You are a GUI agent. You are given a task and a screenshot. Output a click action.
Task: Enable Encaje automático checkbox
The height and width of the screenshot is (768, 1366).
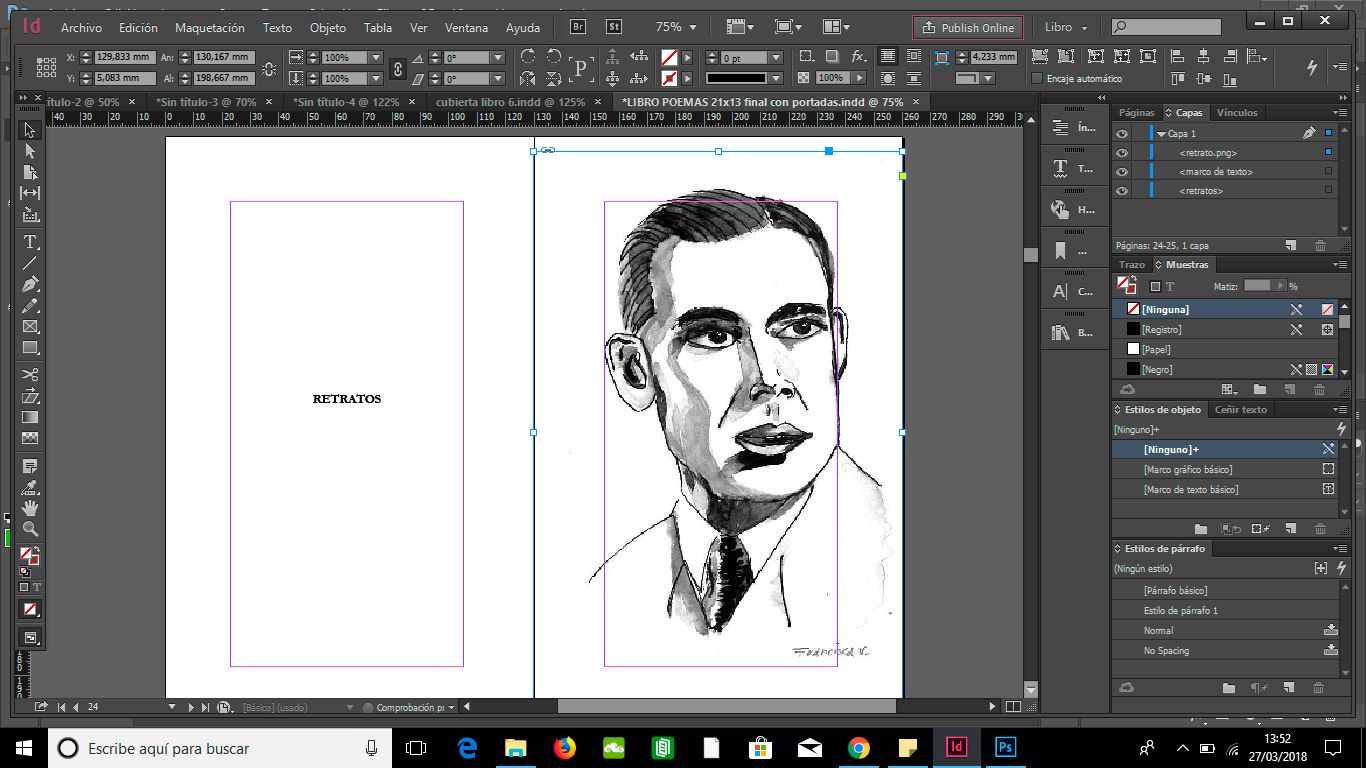coord(1037,78)
